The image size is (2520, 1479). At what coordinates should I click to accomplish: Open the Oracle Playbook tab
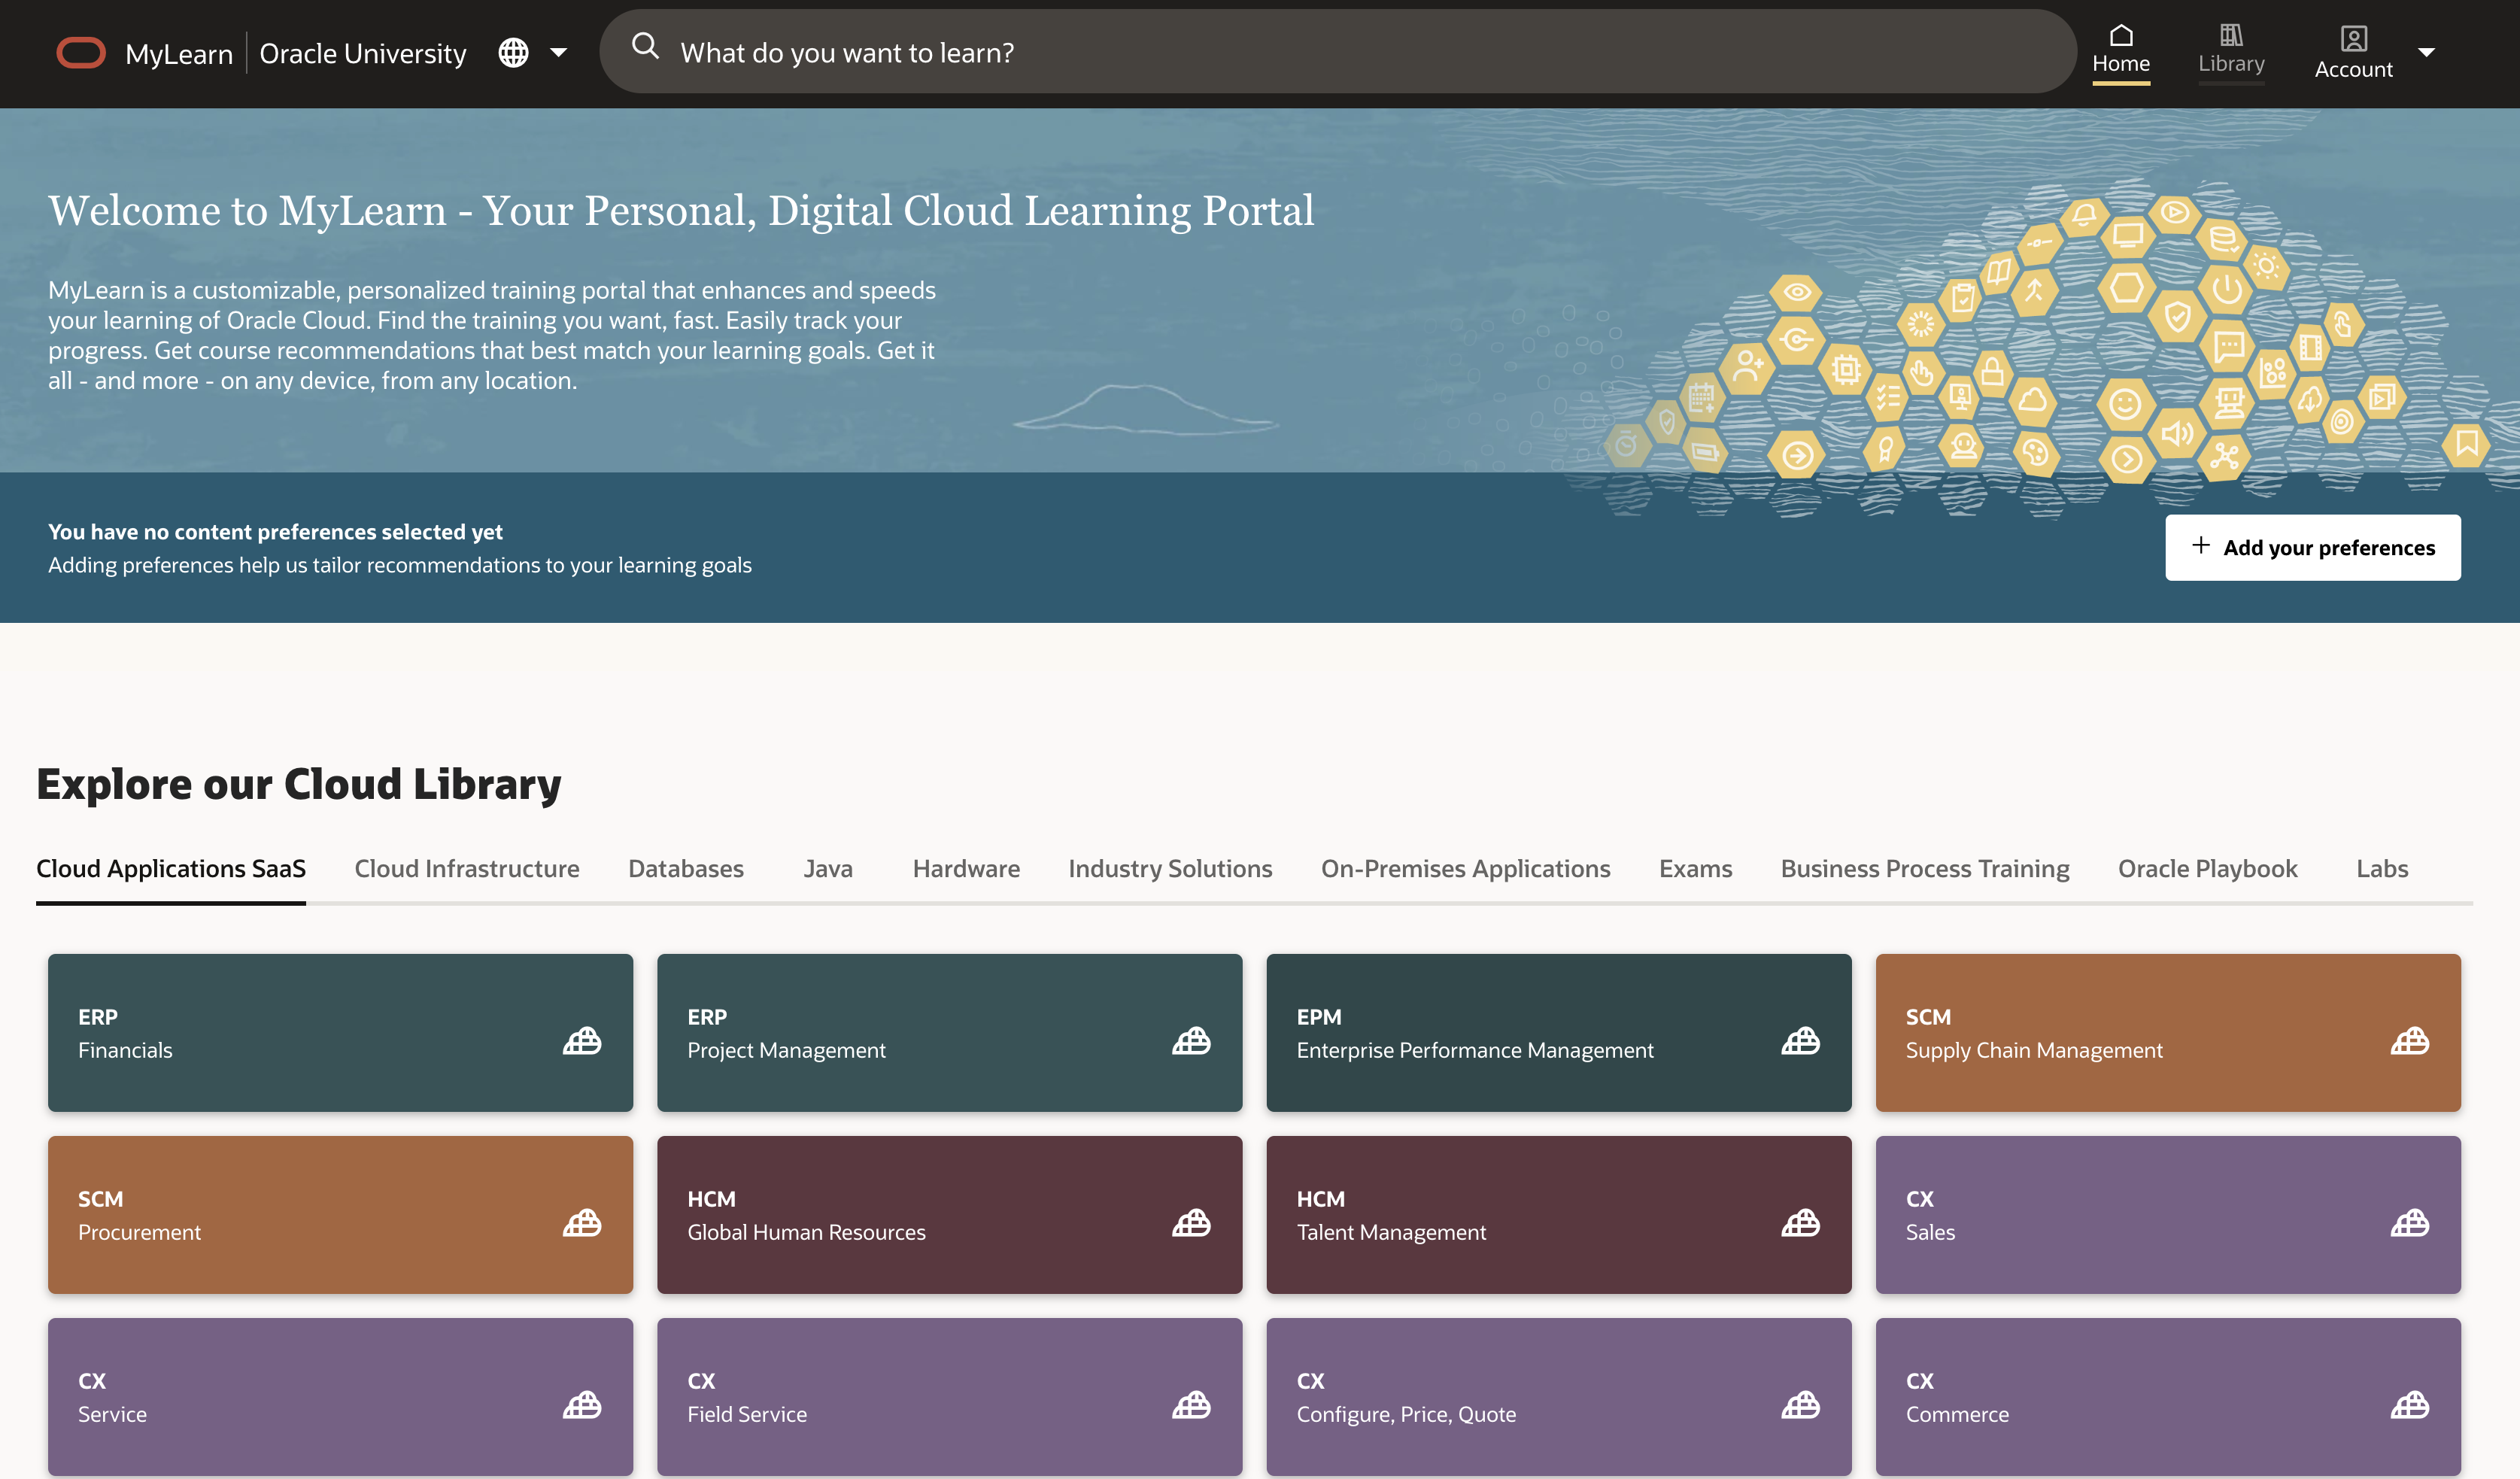coord(2207,868)
